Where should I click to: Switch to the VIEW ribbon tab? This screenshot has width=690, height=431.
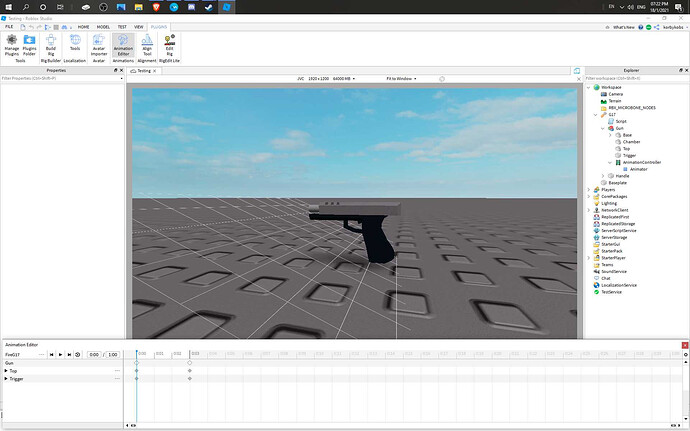point(139,27)
